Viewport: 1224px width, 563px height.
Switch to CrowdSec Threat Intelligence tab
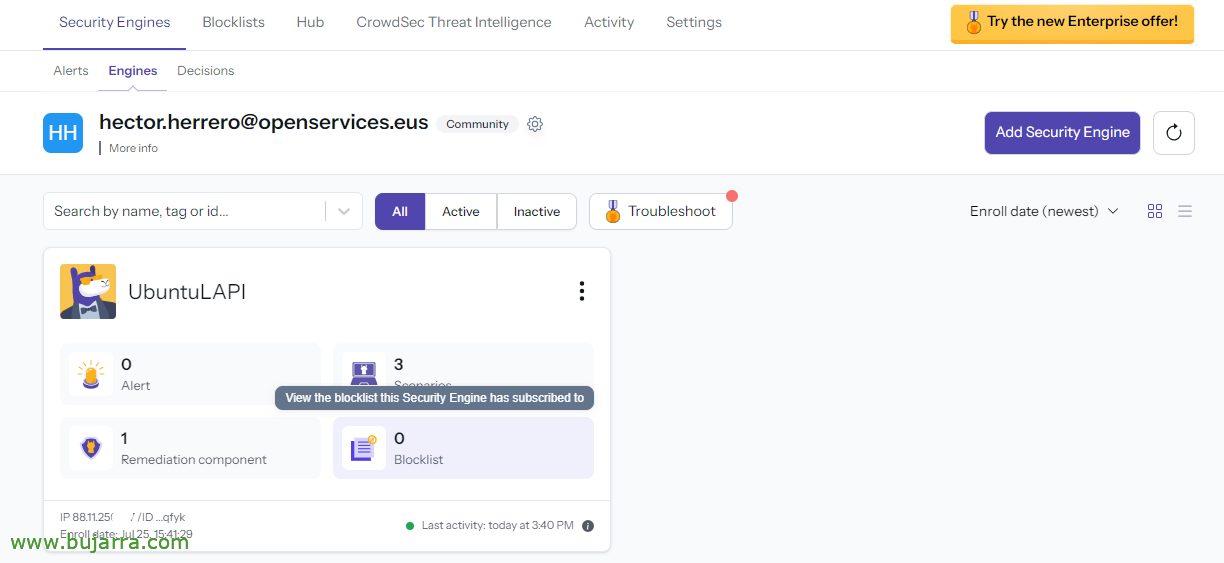(454, 22)
